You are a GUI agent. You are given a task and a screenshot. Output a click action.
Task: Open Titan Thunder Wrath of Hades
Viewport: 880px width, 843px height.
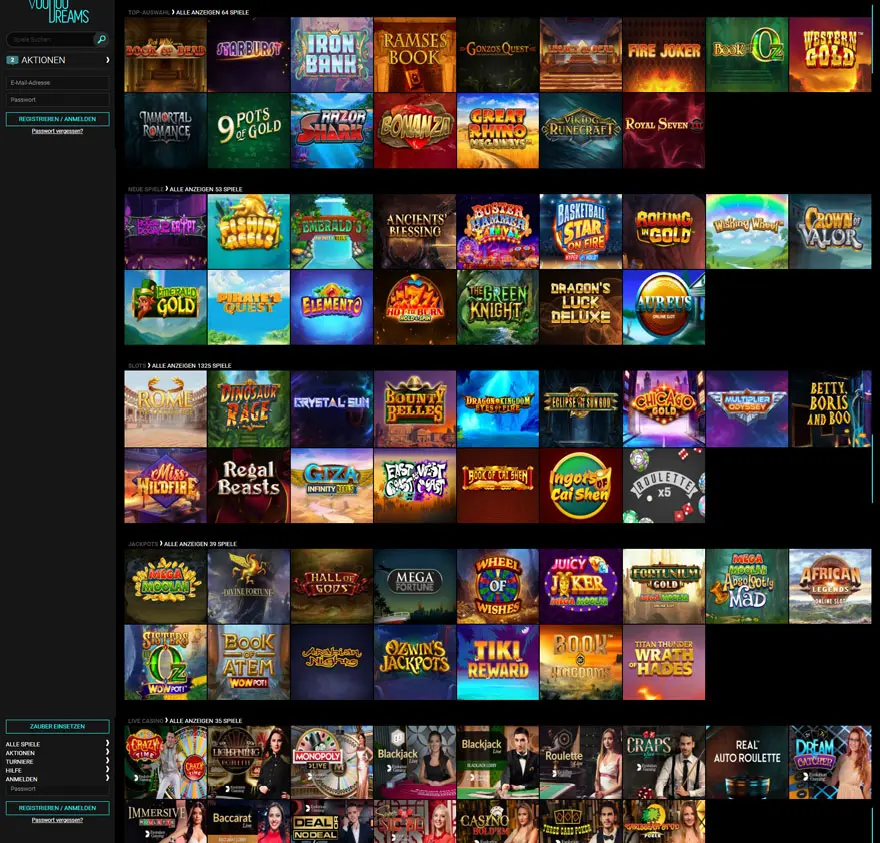click(664, 662)
